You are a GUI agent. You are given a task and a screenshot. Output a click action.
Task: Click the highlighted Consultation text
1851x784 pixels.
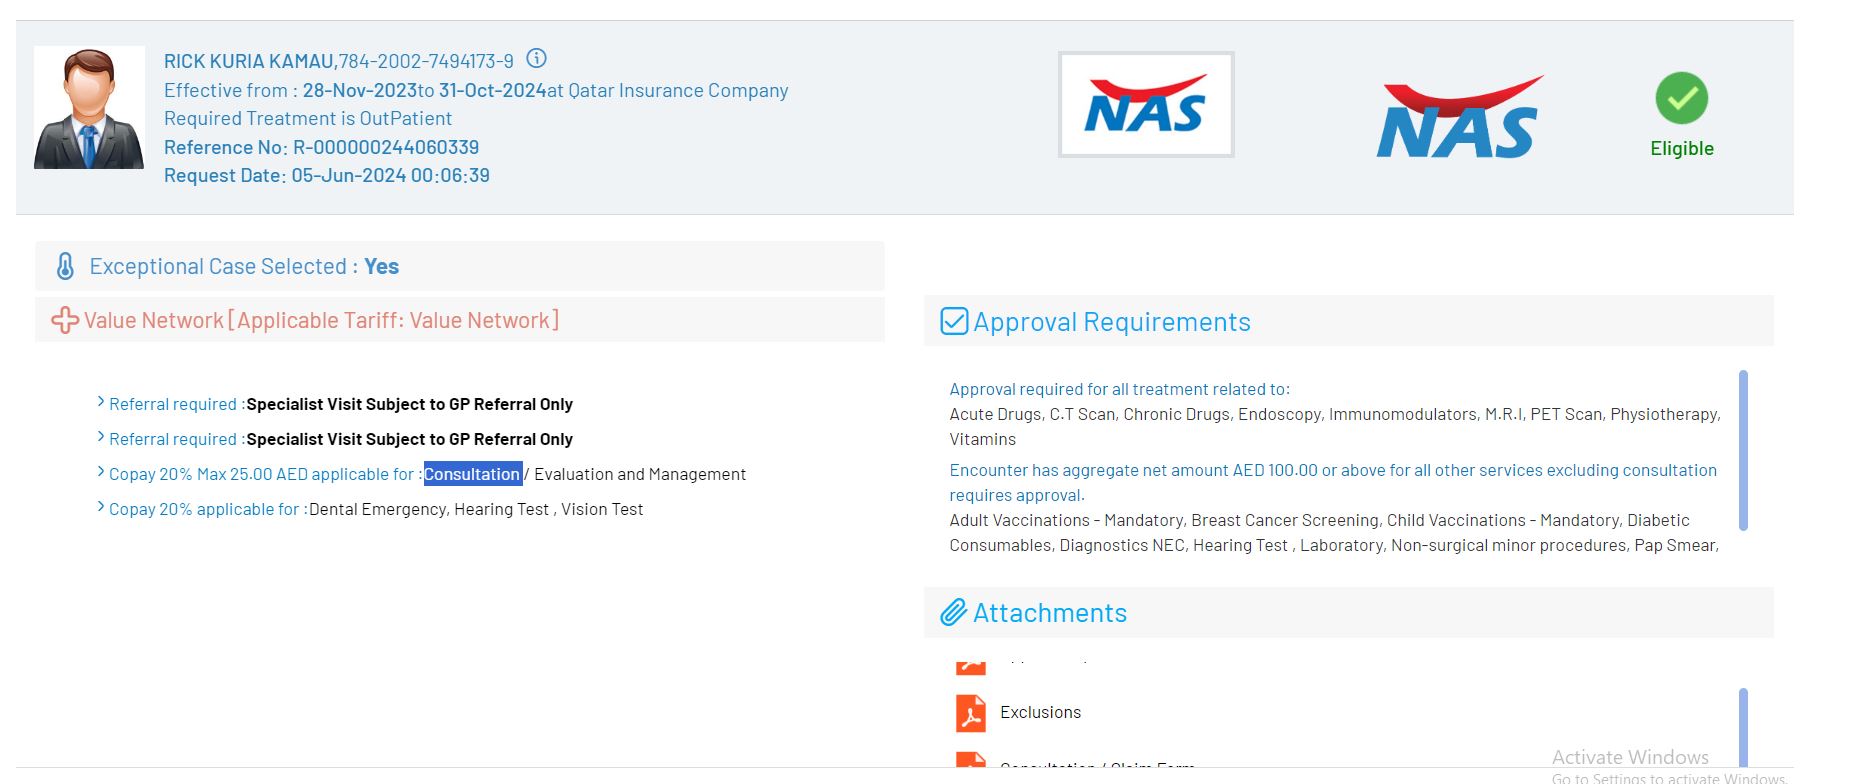coord(472,474)
